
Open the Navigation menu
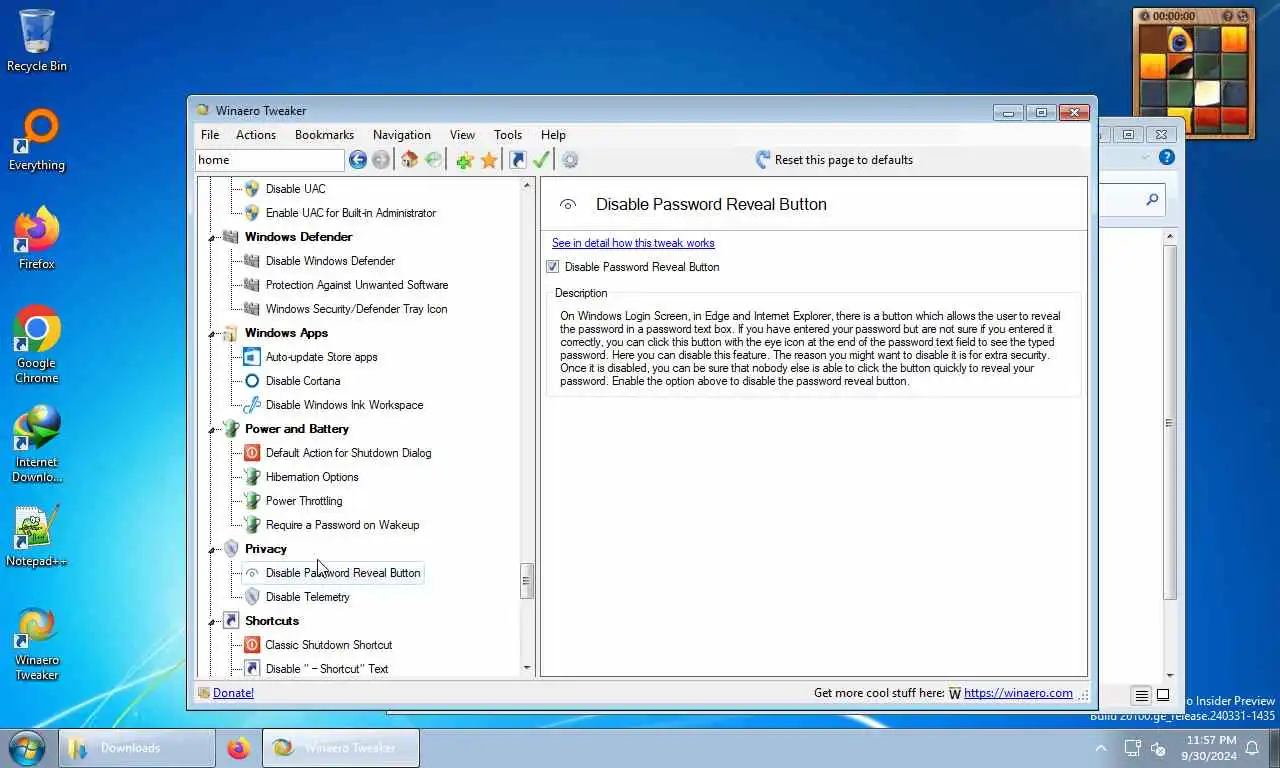402,135
